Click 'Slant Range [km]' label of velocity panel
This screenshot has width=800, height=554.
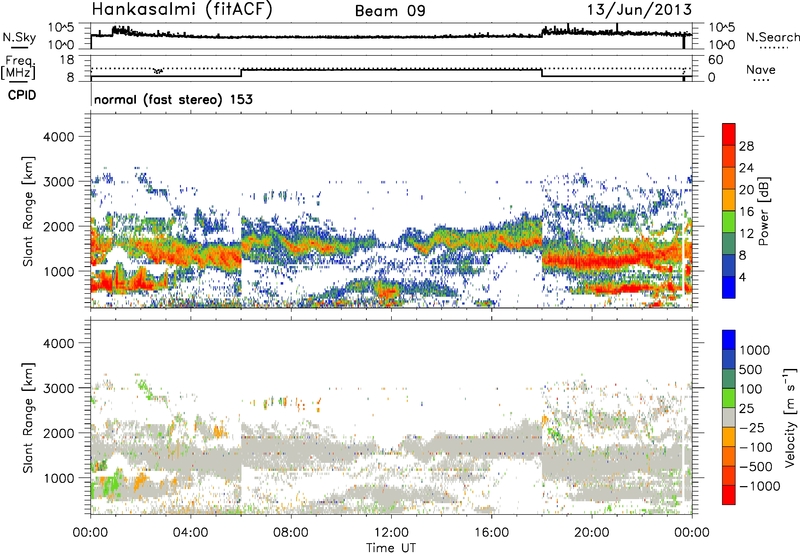point(28,418)
